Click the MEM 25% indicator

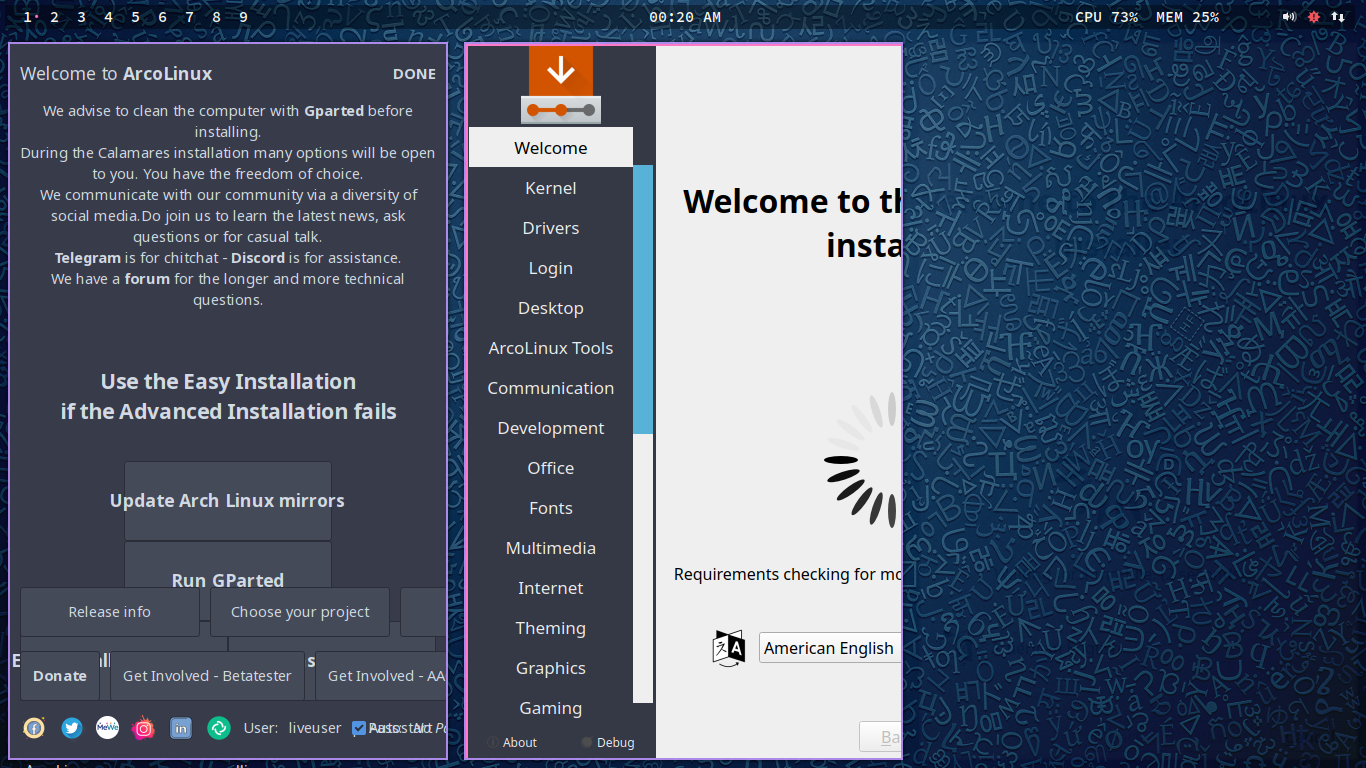tap(1187, 17)
